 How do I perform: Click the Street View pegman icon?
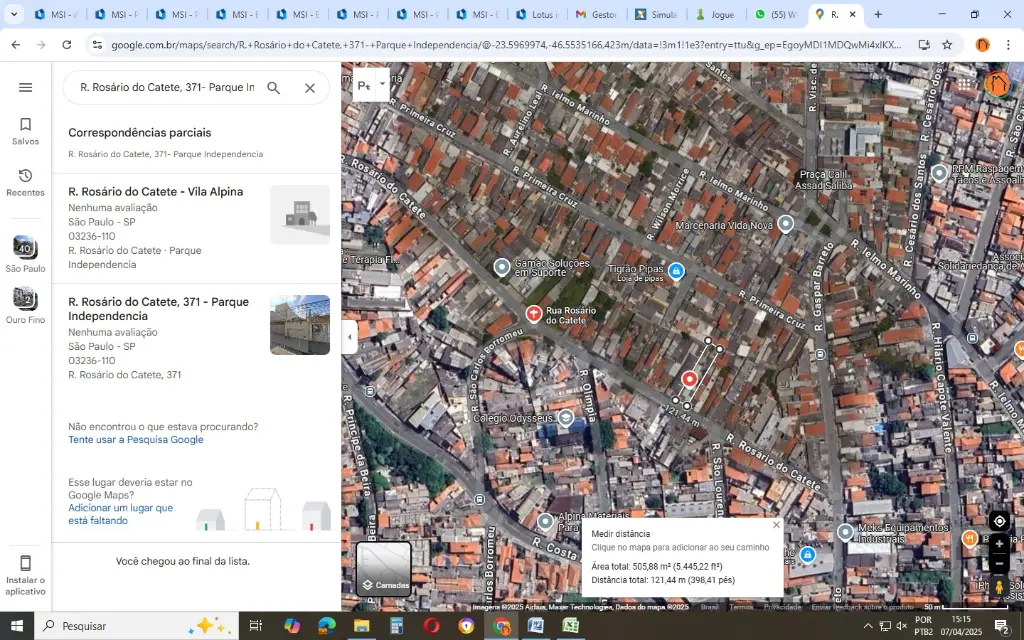(999, 587)
